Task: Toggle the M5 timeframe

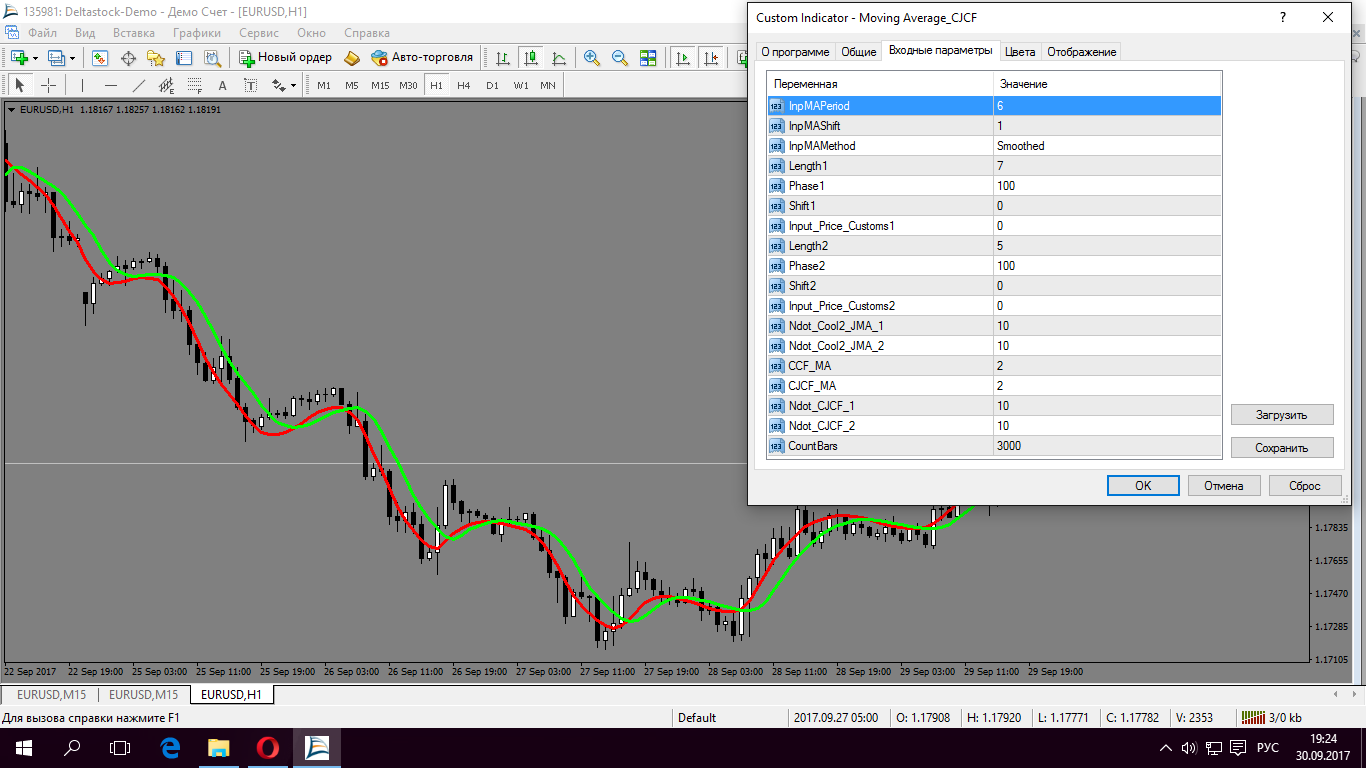Action: pyautogui.click(x=352, y=85)
